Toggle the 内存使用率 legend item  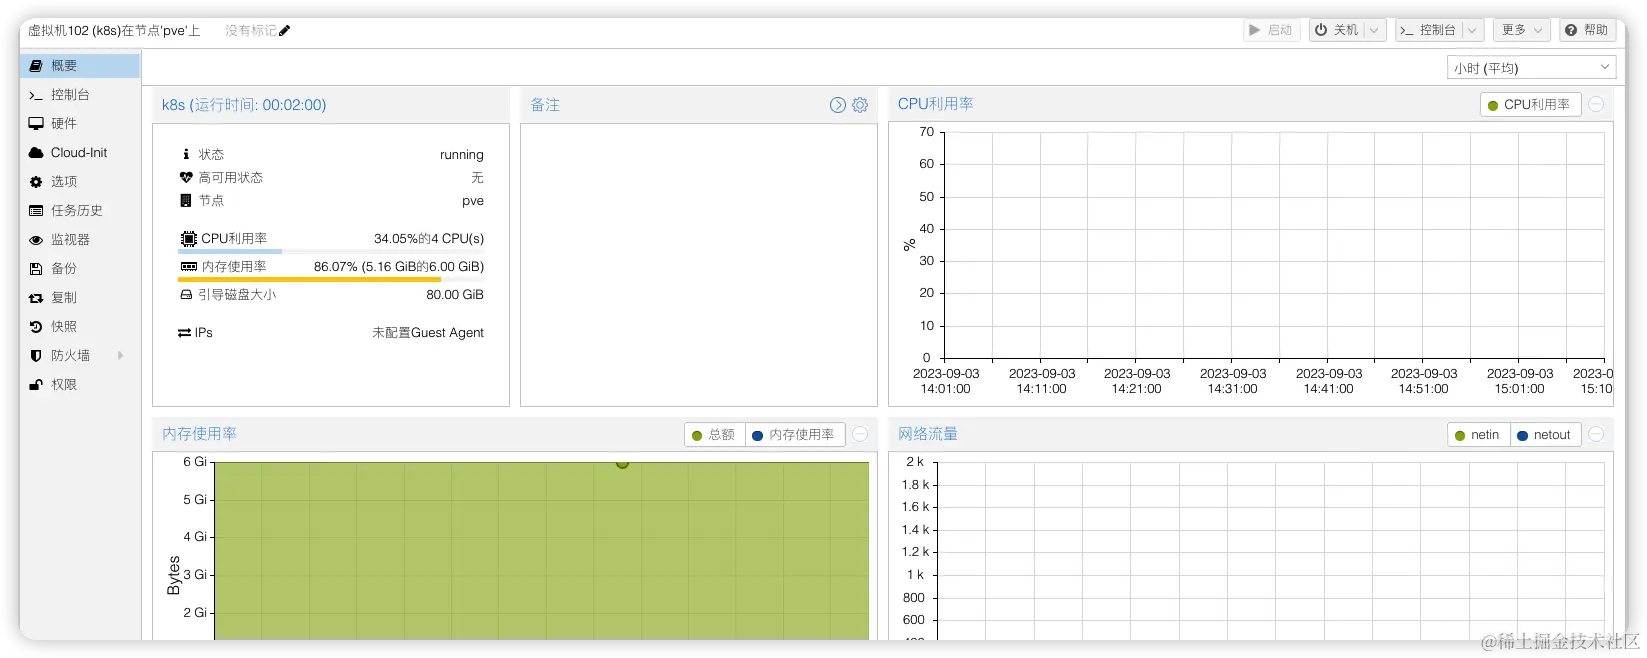tap(795, 435)
